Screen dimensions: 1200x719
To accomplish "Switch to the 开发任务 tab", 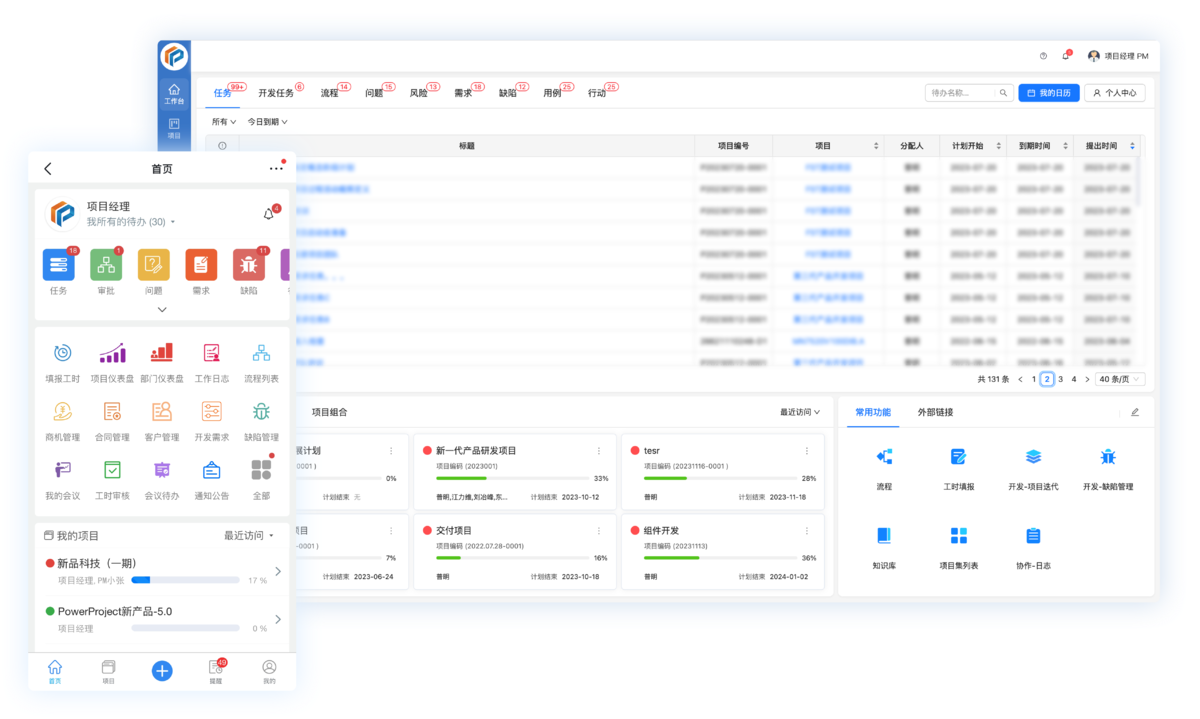I will coord(277,92).
